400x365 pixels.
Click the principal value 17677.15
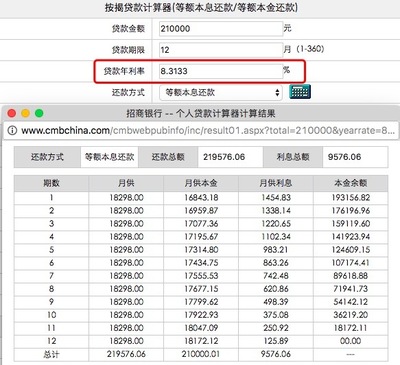pyautogui.click(x=201, y=289)
